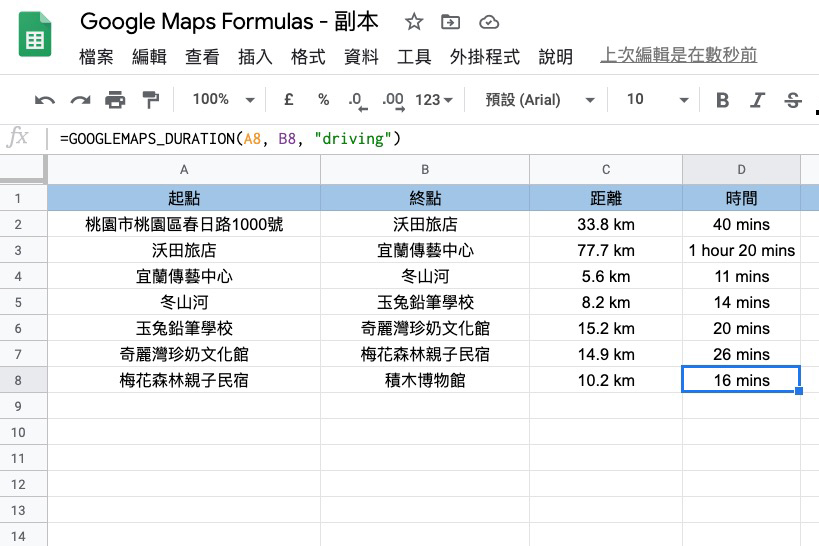Open the font size 10 dropdown
The image size is (819, 546).
658,99
